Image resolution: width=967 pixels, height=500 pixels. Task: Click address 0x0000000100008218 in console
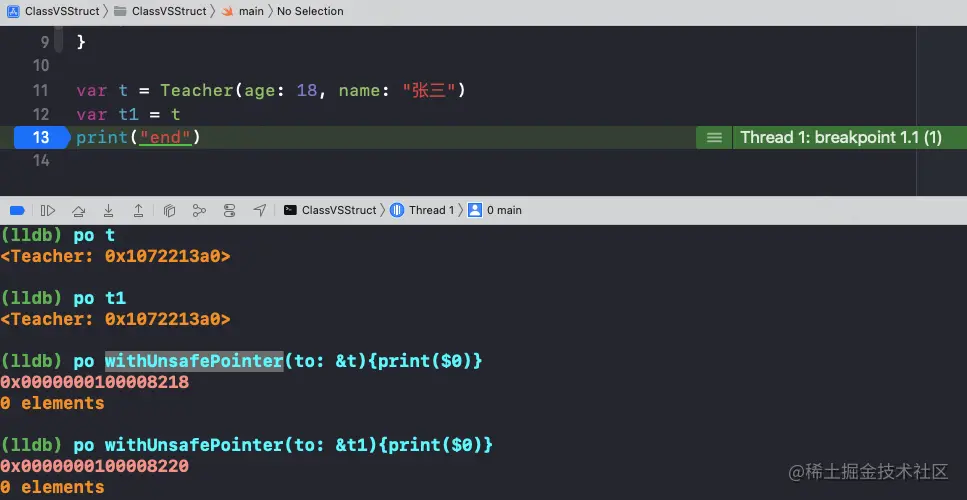[x=94, y=382]
